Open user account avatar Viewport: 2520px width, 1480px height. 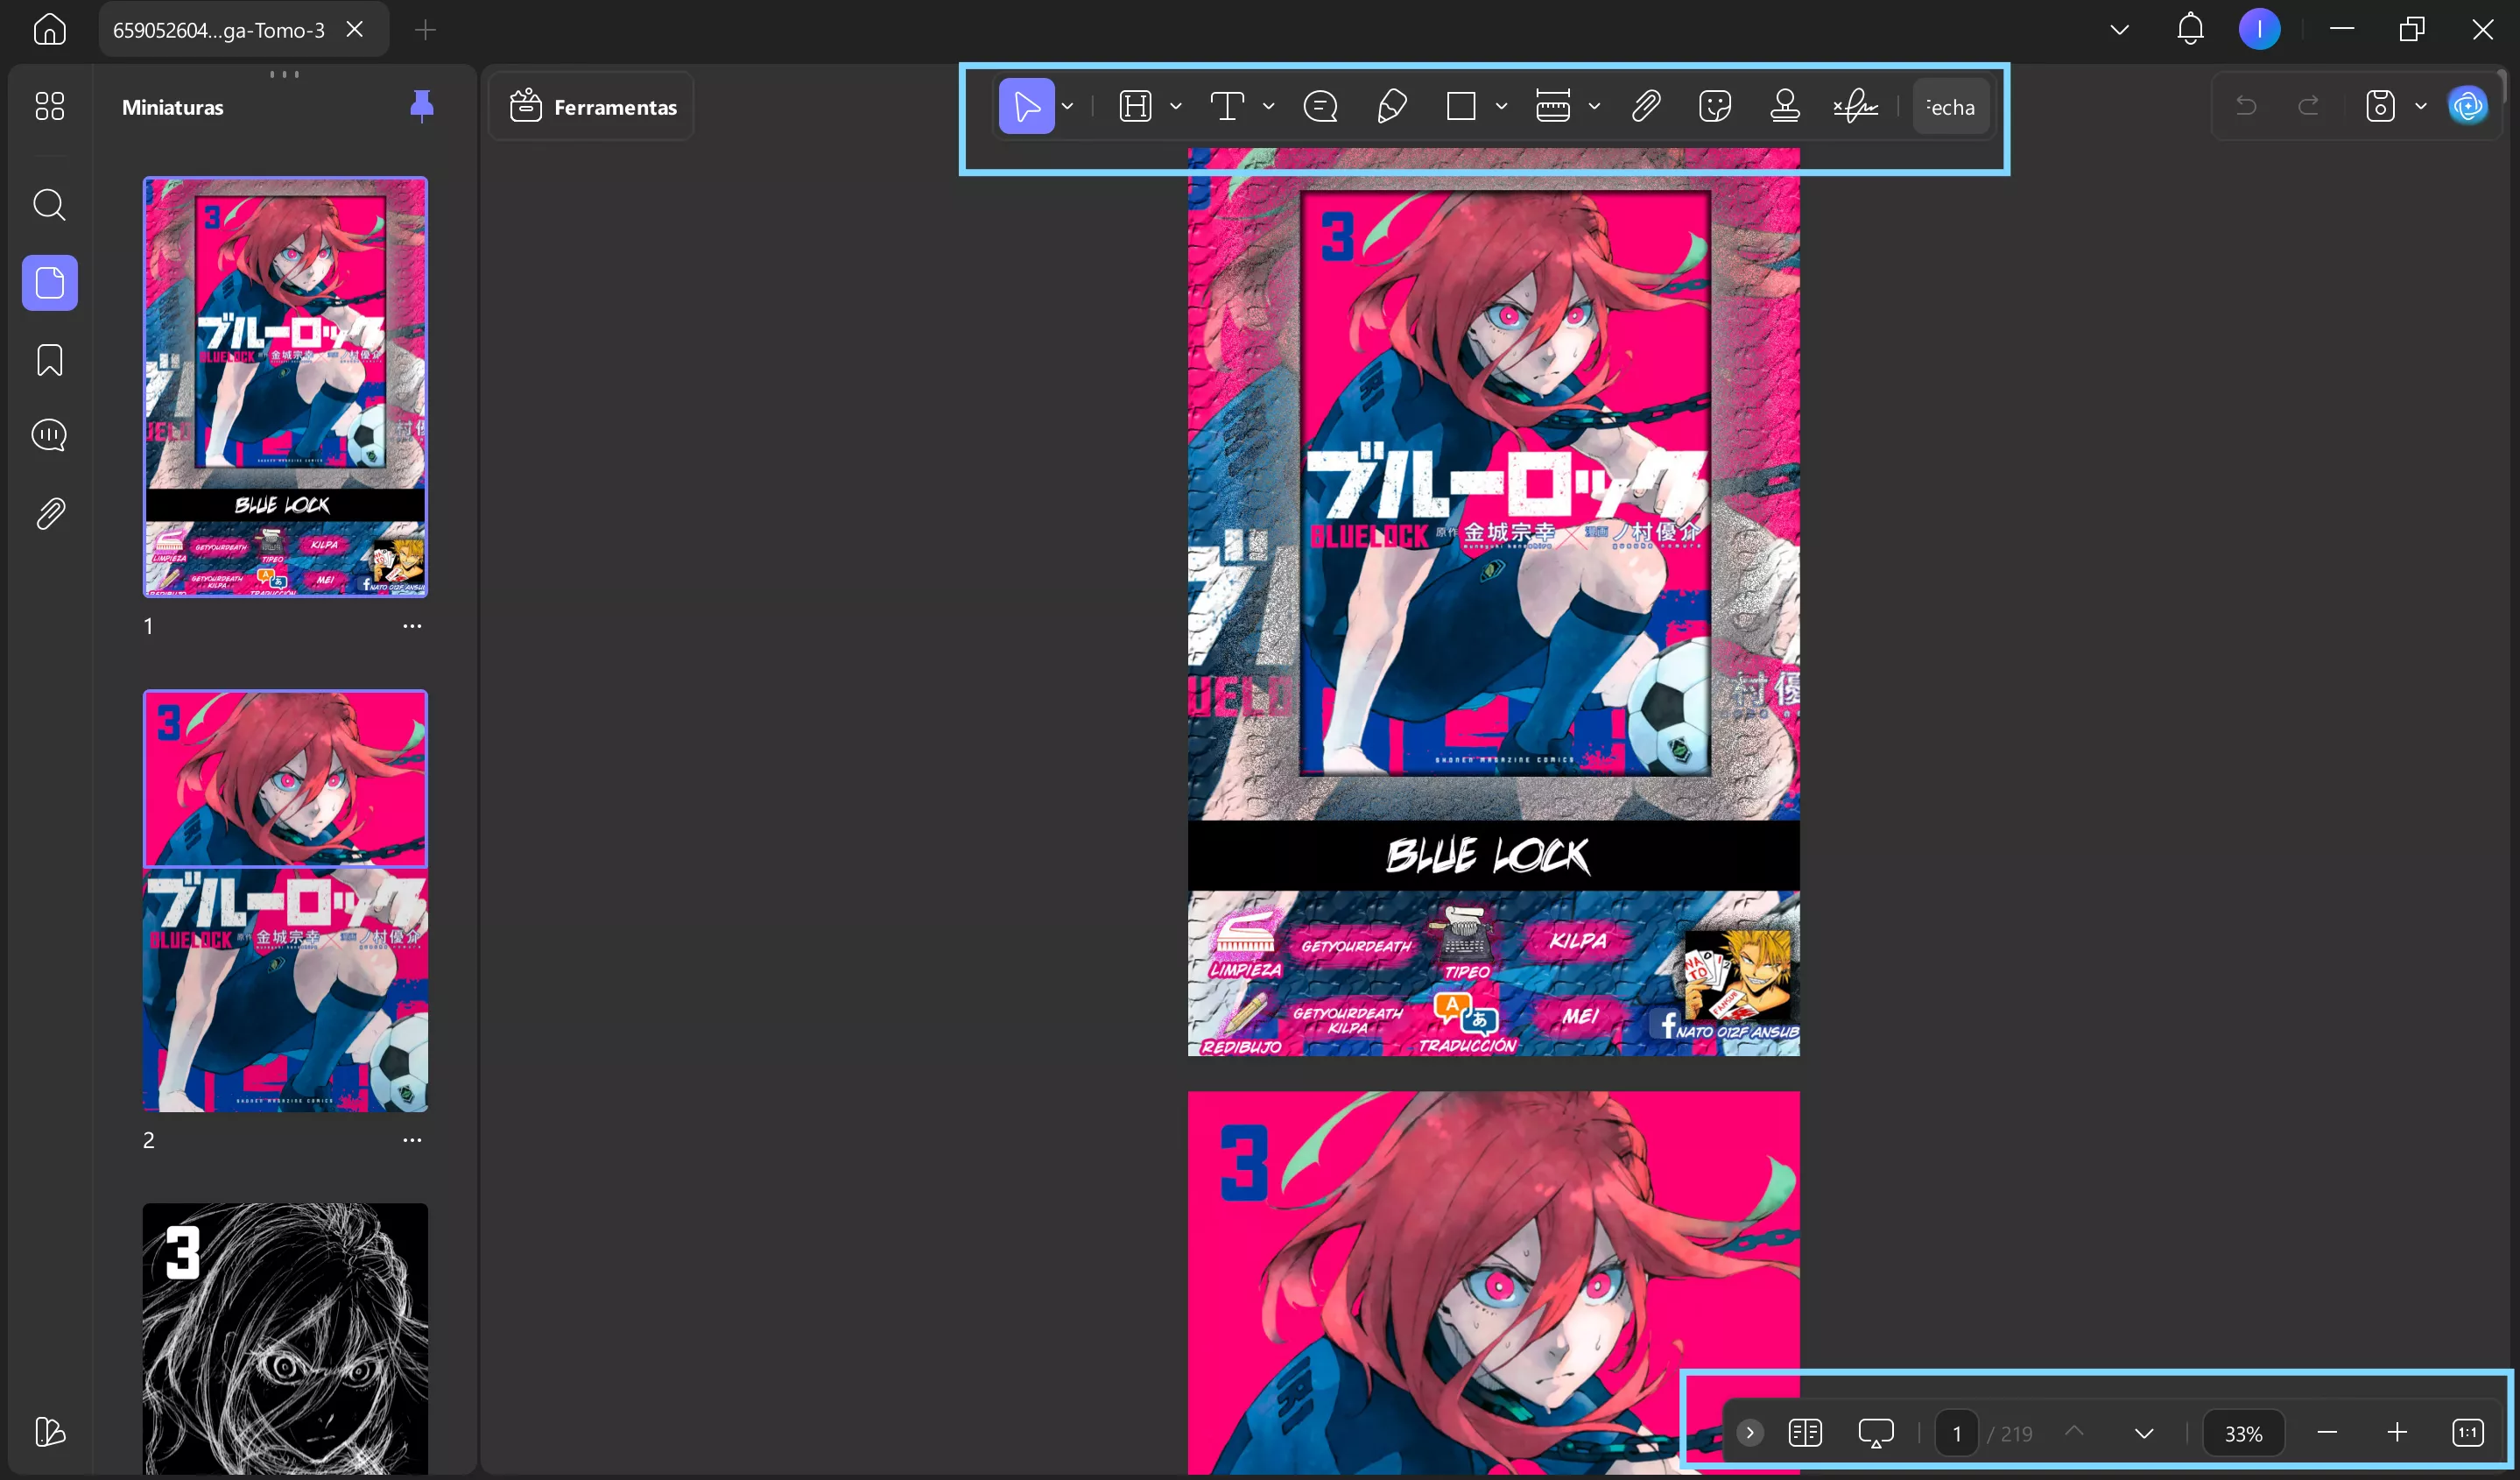[2259, 29]
